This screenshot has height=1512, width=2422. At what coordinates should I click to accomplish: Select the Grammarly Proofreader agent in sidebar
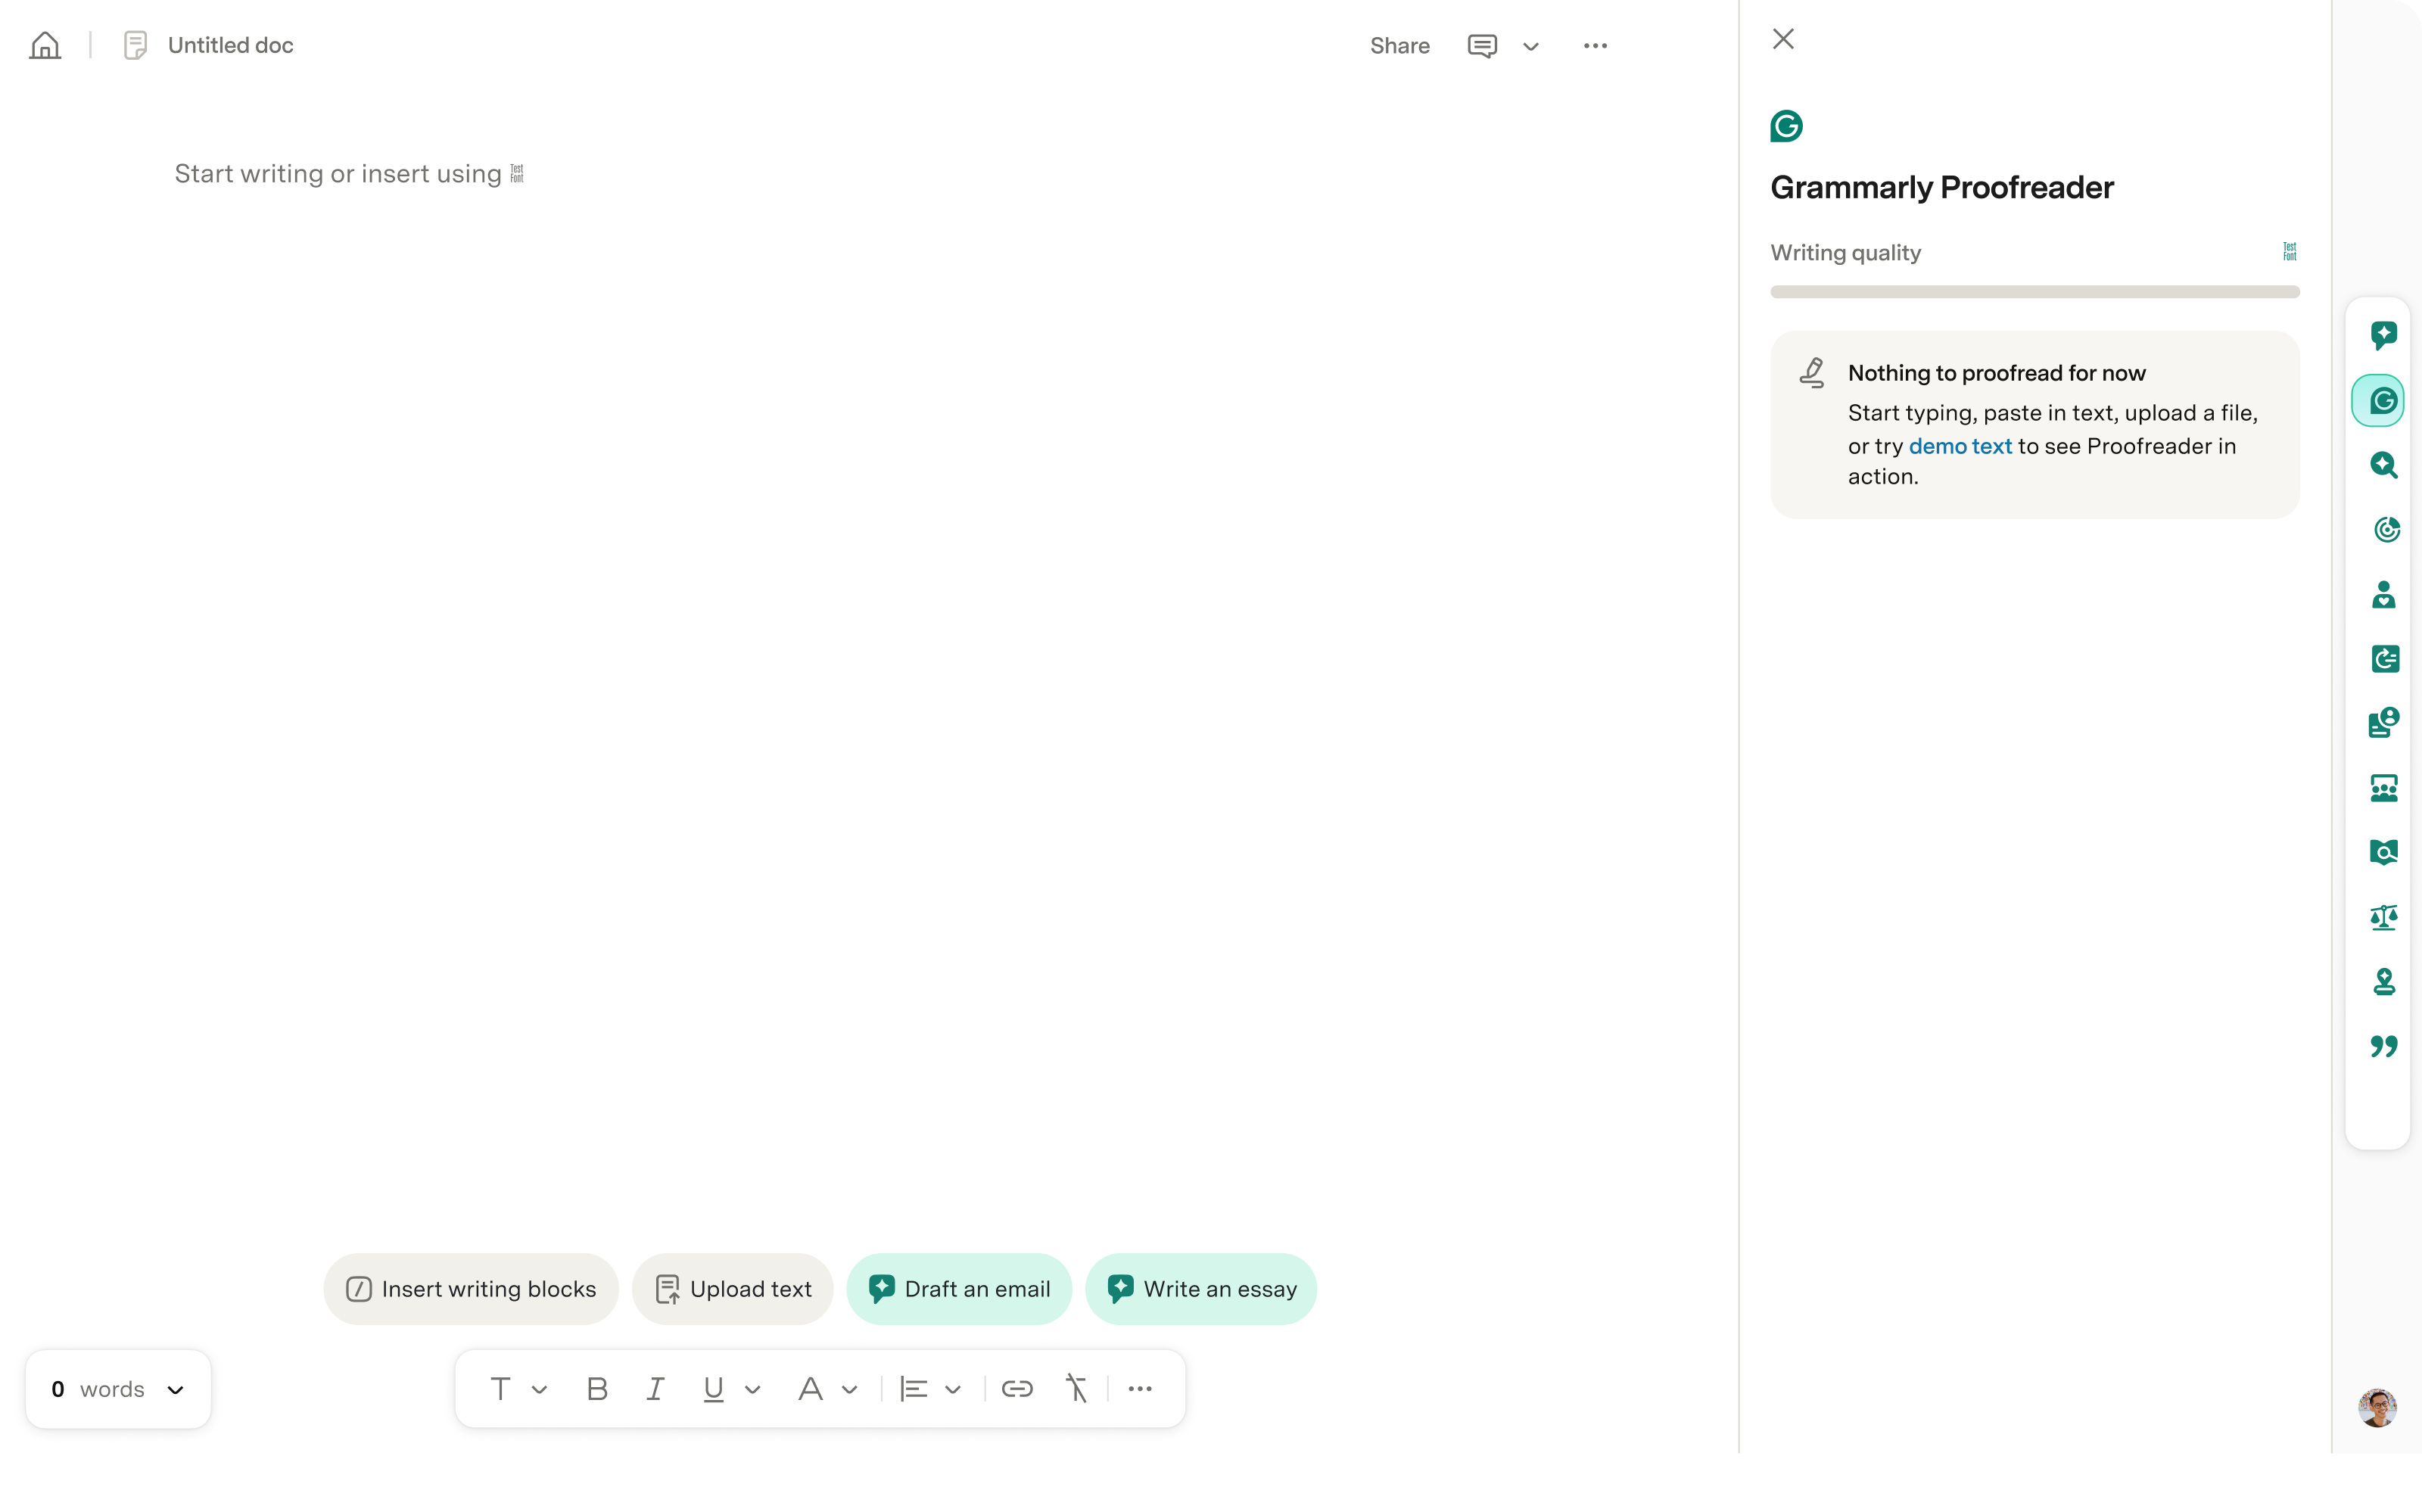tap(2377, 401)
